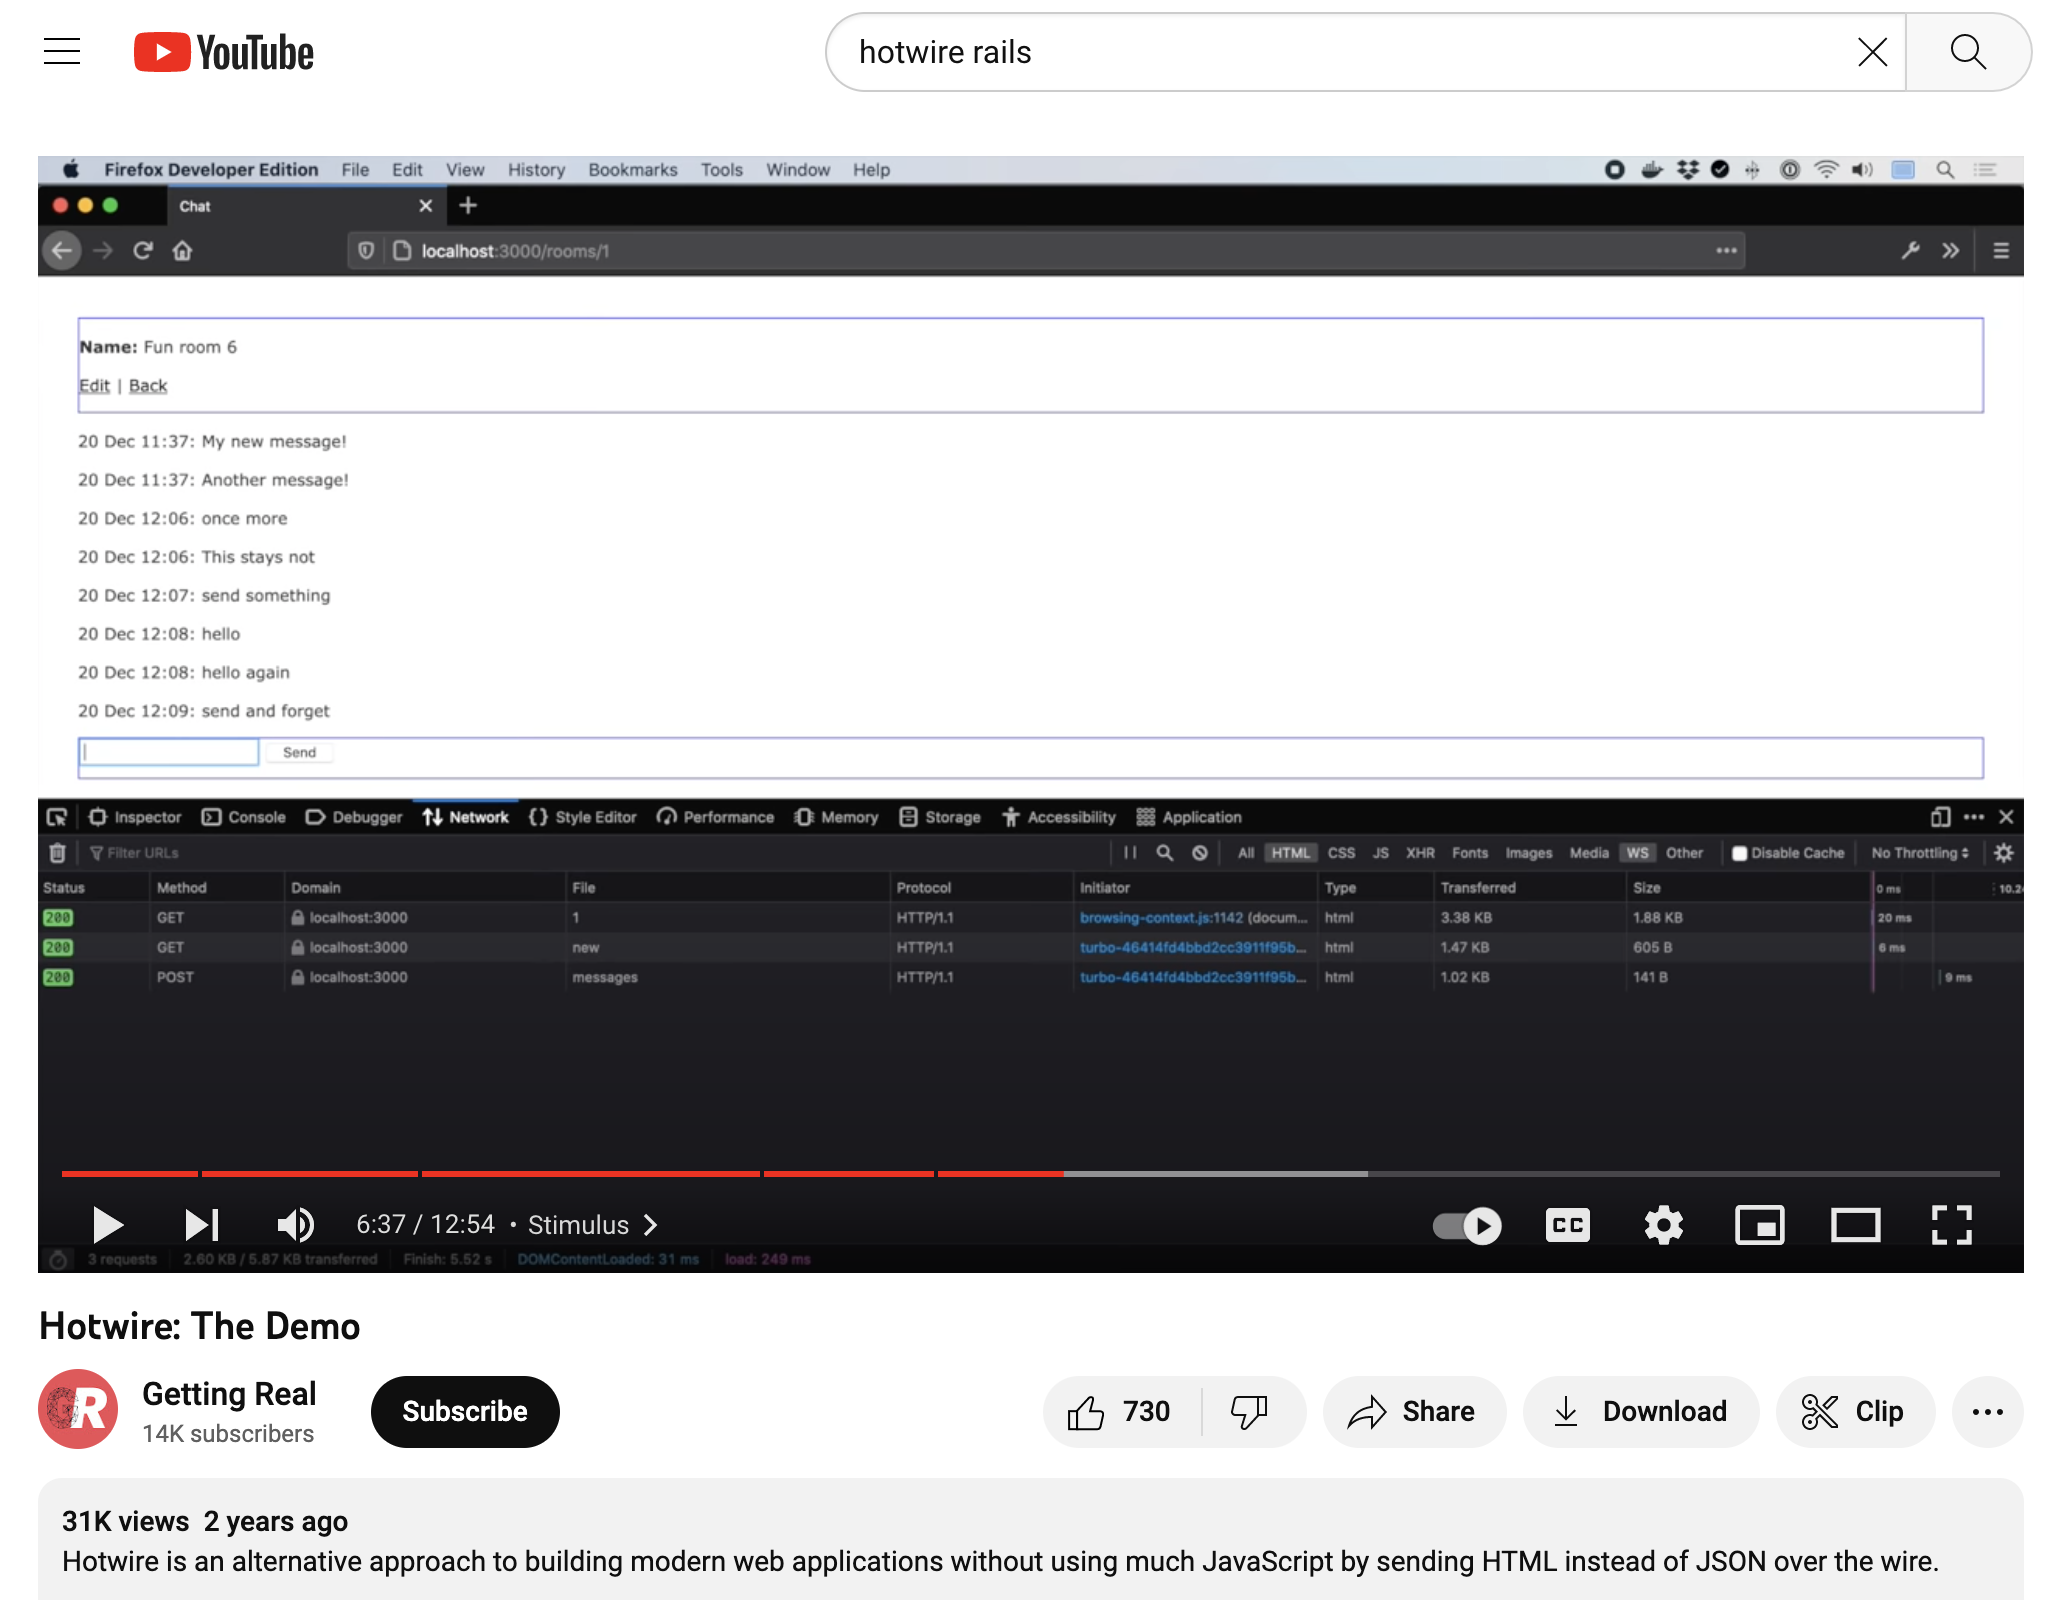Click the Bookmarks menu in the video
Image resolution: width=2048 pixels, height=1600 pixels.
coord(632,170)
